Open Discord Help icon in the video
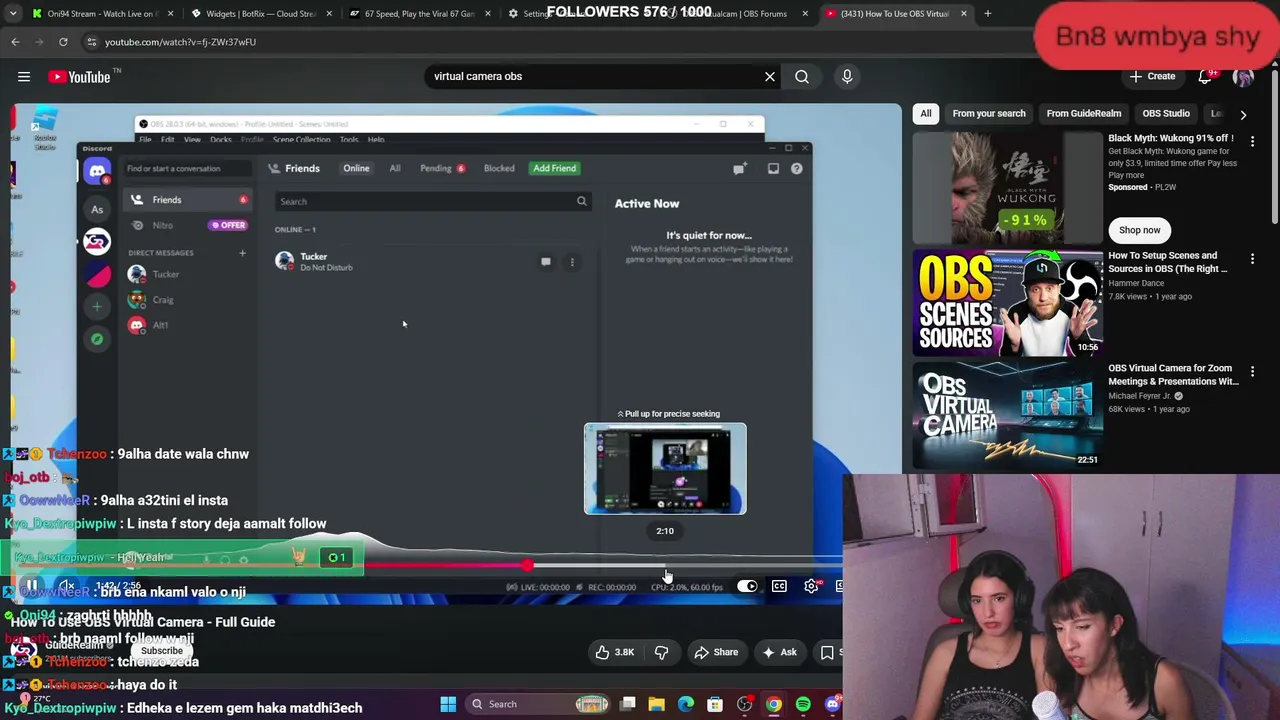 tap(796, 169)
